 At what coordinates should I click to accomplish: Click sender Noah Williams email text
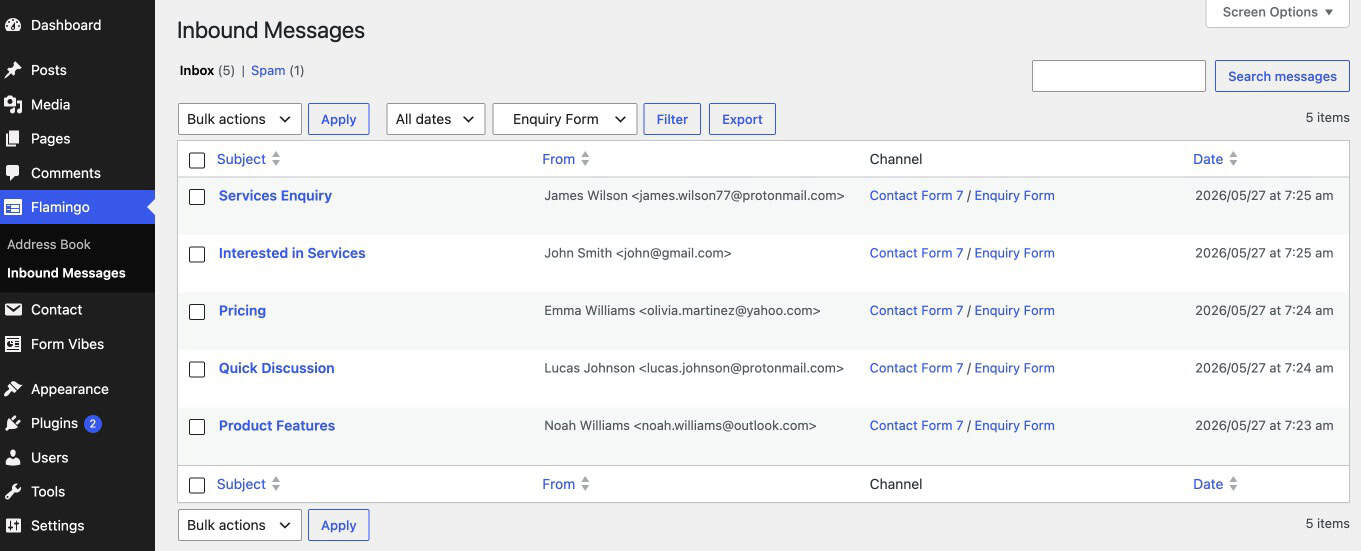pyautogui.click(x=680, y=425)
